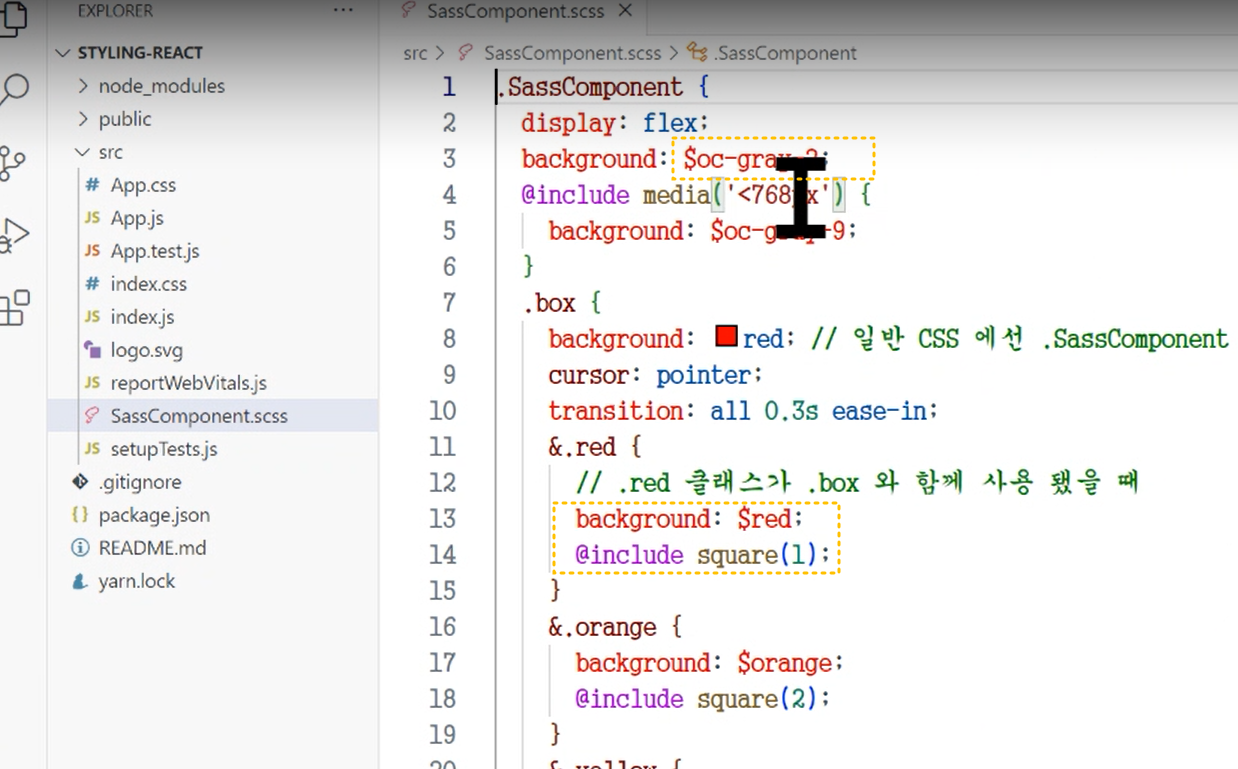
Task: Click line number 7 in gutter
Action: coord(449,303)
